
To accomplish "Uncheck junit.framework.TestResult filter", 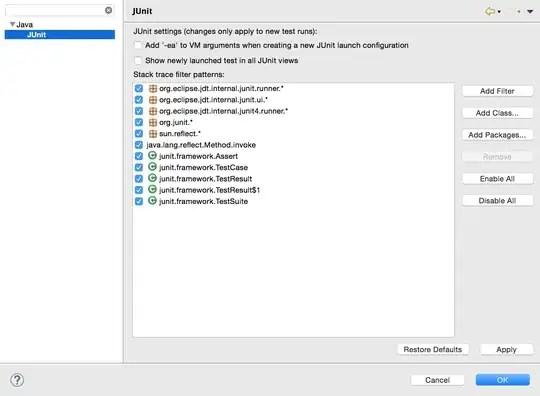I will tap(139, 179).
